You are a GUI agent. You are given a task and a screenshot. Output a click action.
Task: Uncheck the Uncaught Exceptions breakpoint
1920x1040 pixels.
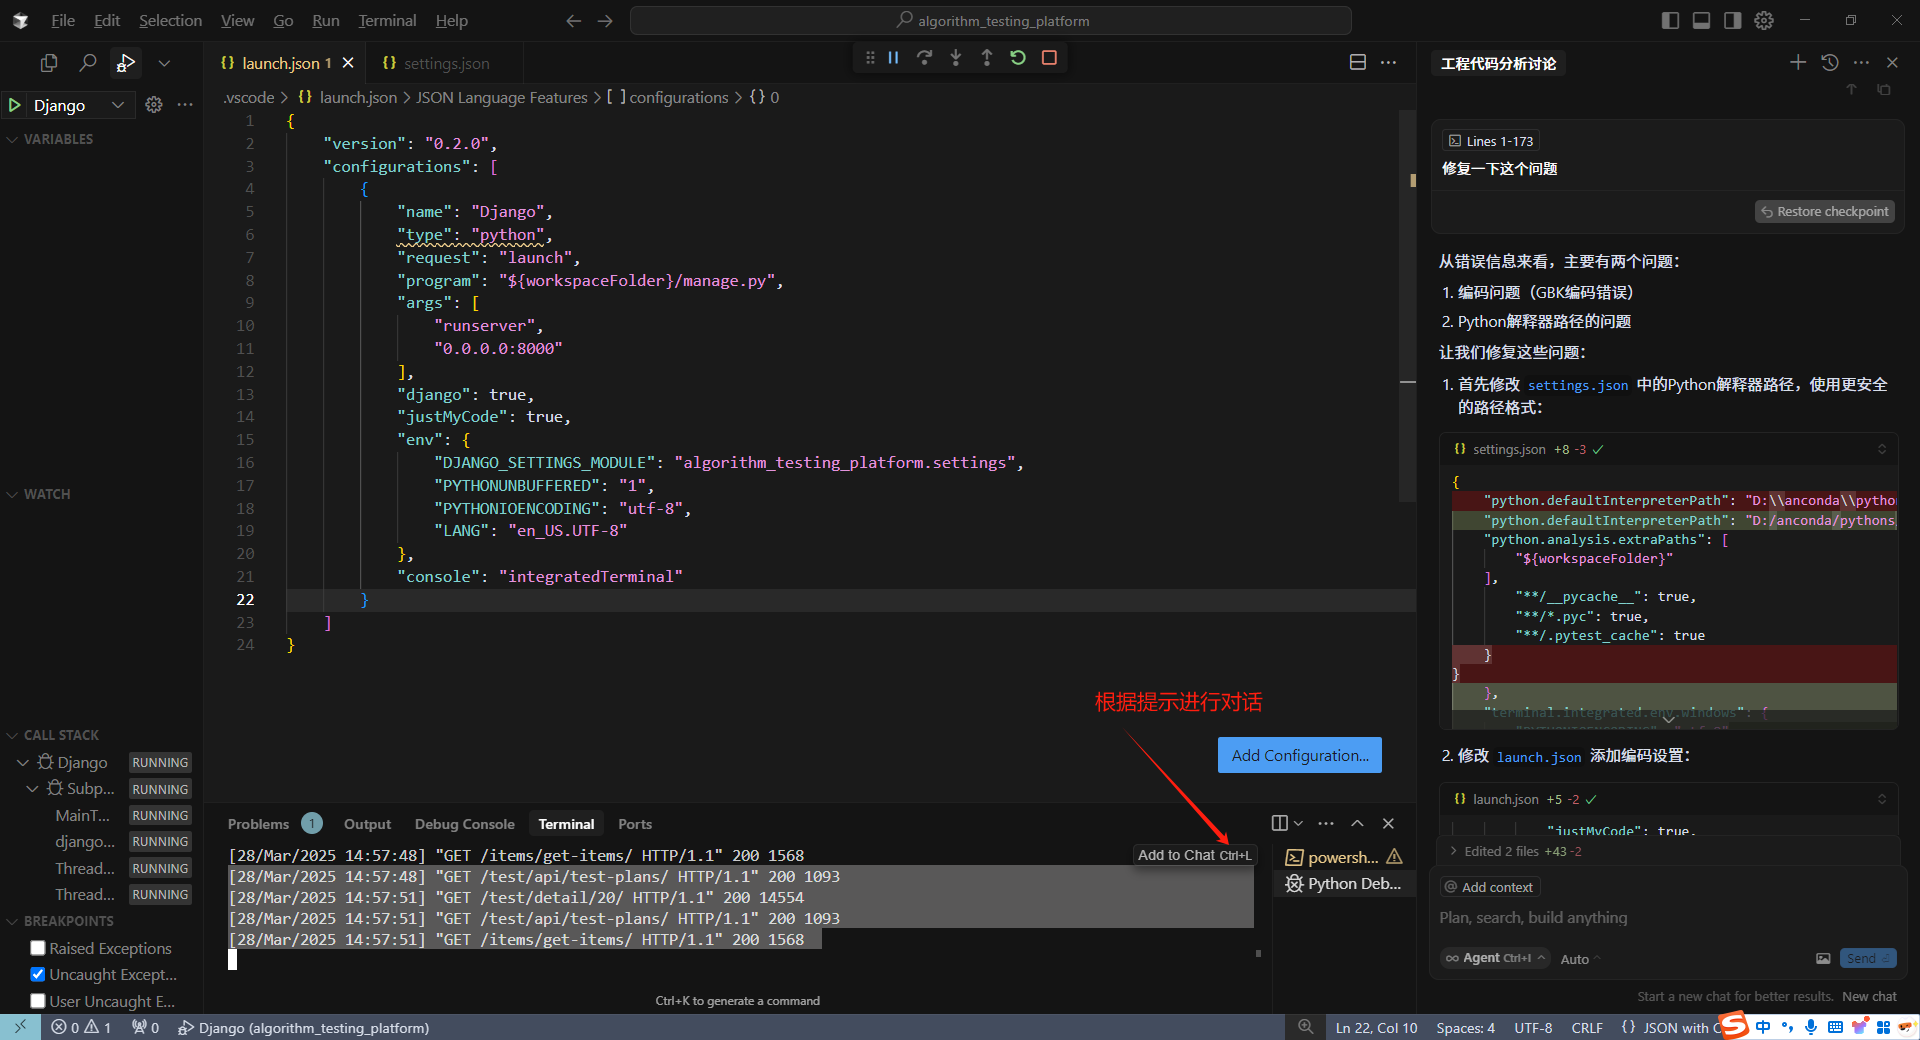(x=38, y=974)
